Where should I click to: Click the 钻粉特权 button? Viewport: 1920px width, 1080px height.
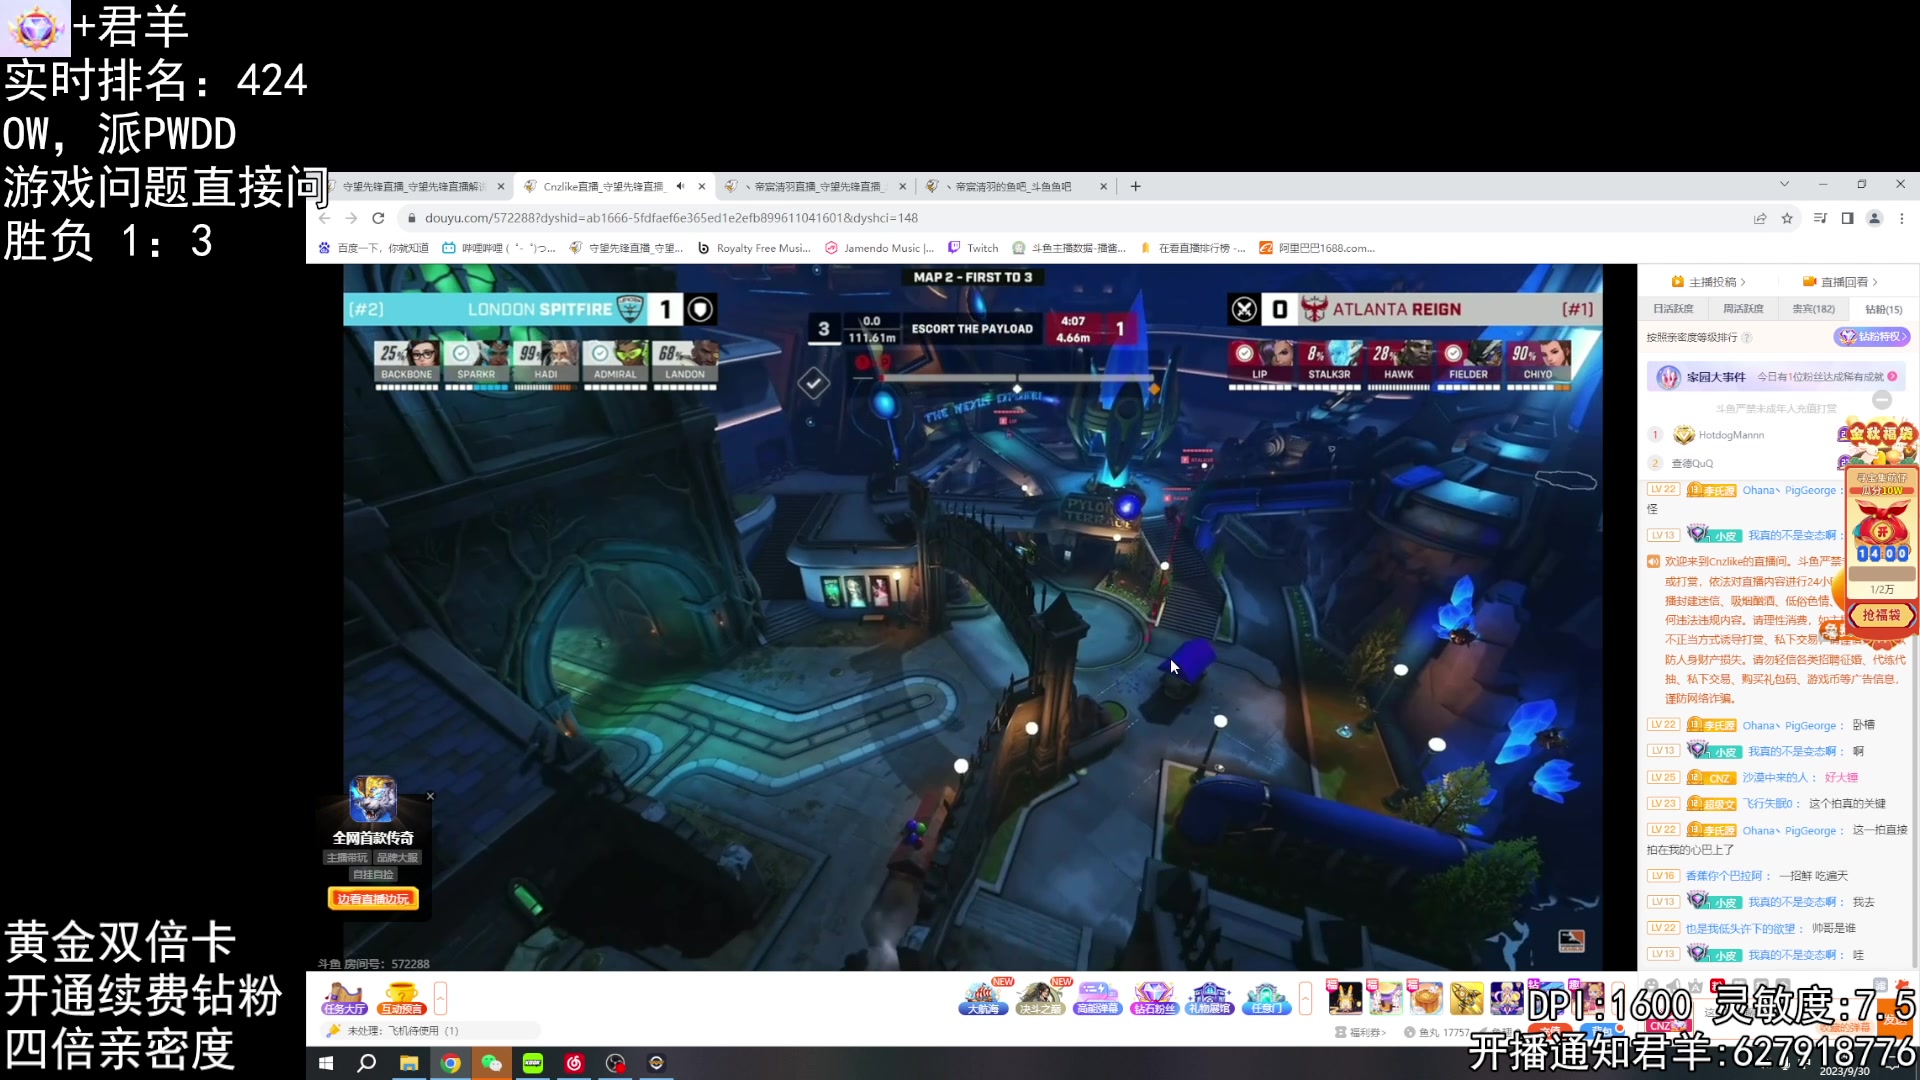click(1872, 337)
